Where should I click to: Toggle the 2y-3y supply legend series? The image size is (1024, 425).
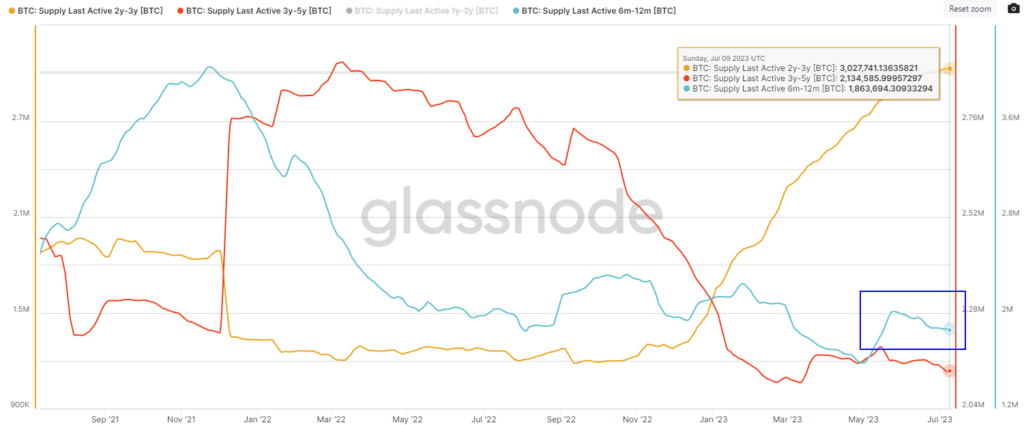point(87,8)
